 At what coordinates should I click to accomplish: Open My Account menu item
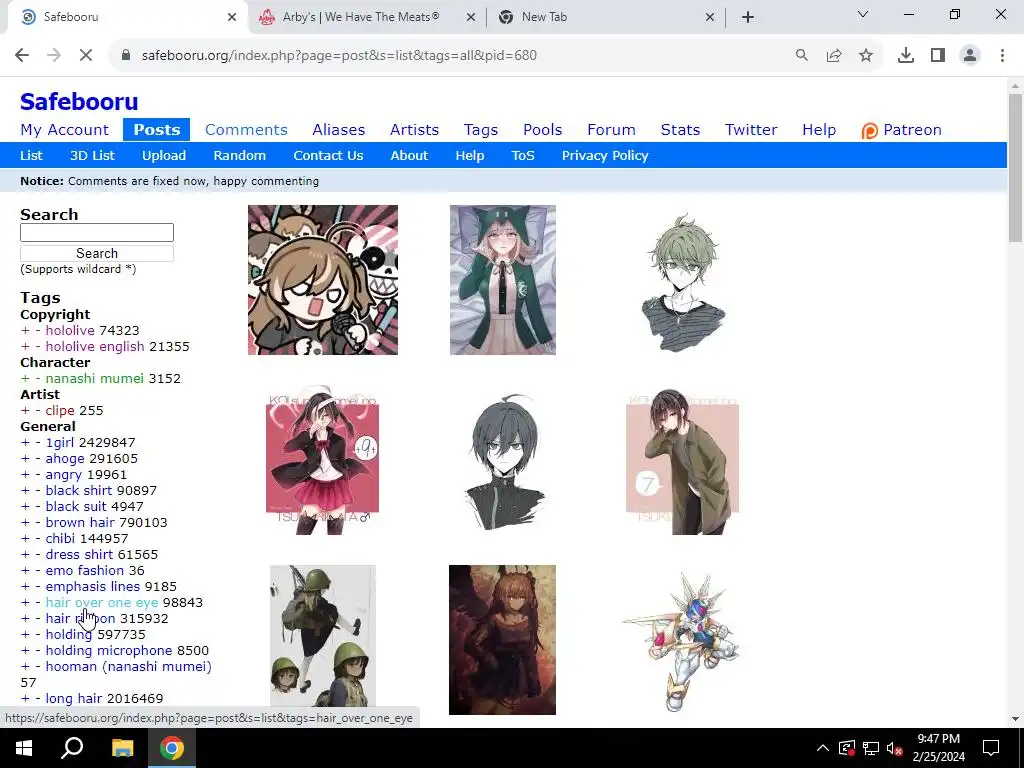(x=64, y=130)
